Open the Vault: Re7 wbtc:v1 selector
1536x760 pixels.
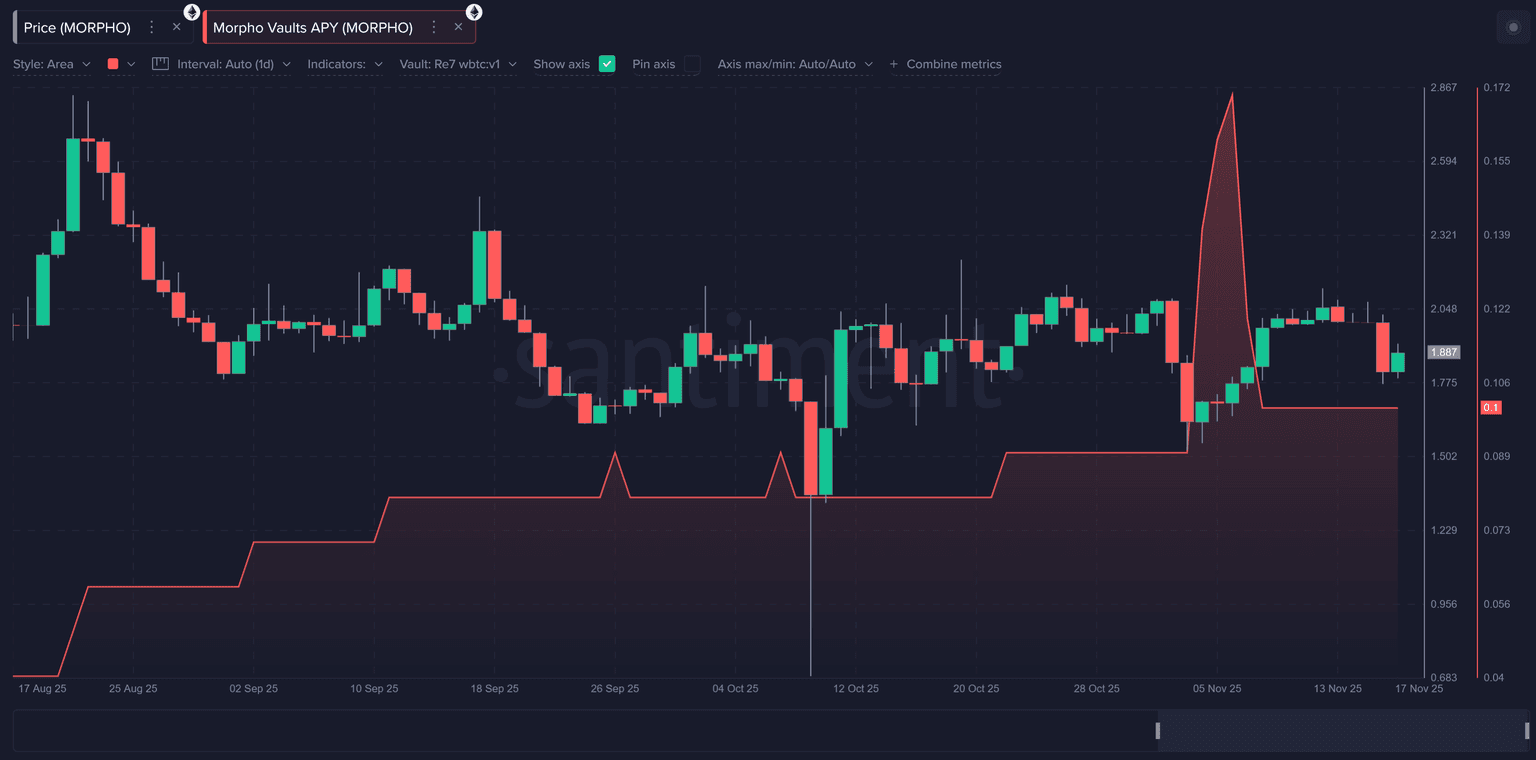[x=458, y=64]
